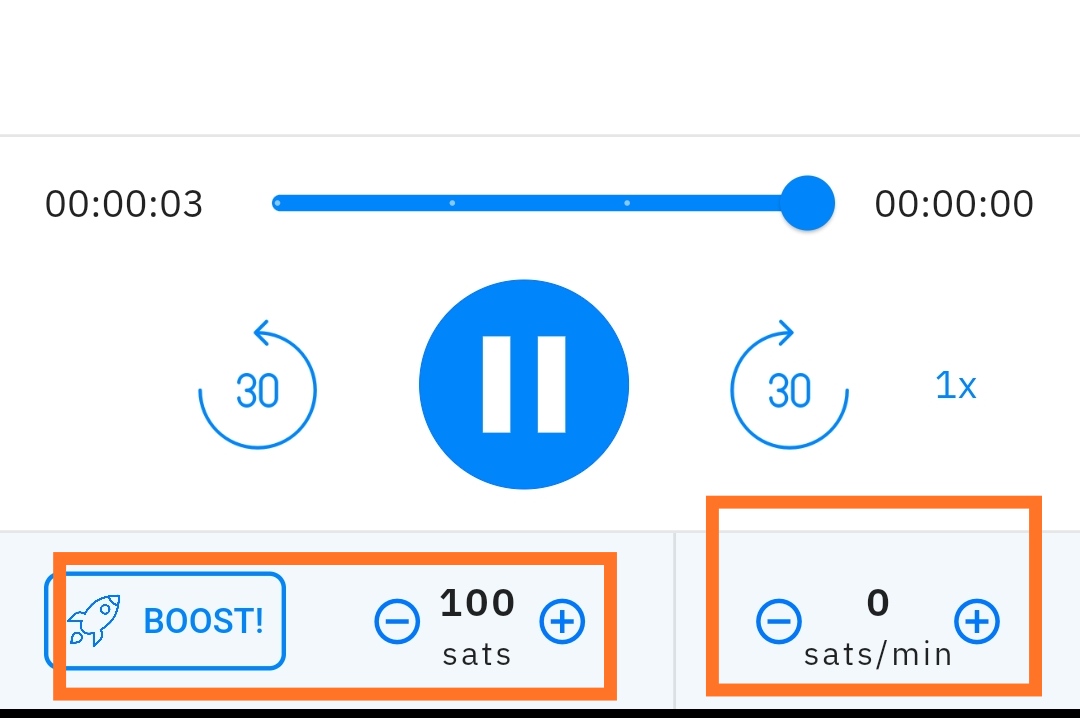
Task: Tap the remaining time 00:00:00
Action: click(954, 204)
